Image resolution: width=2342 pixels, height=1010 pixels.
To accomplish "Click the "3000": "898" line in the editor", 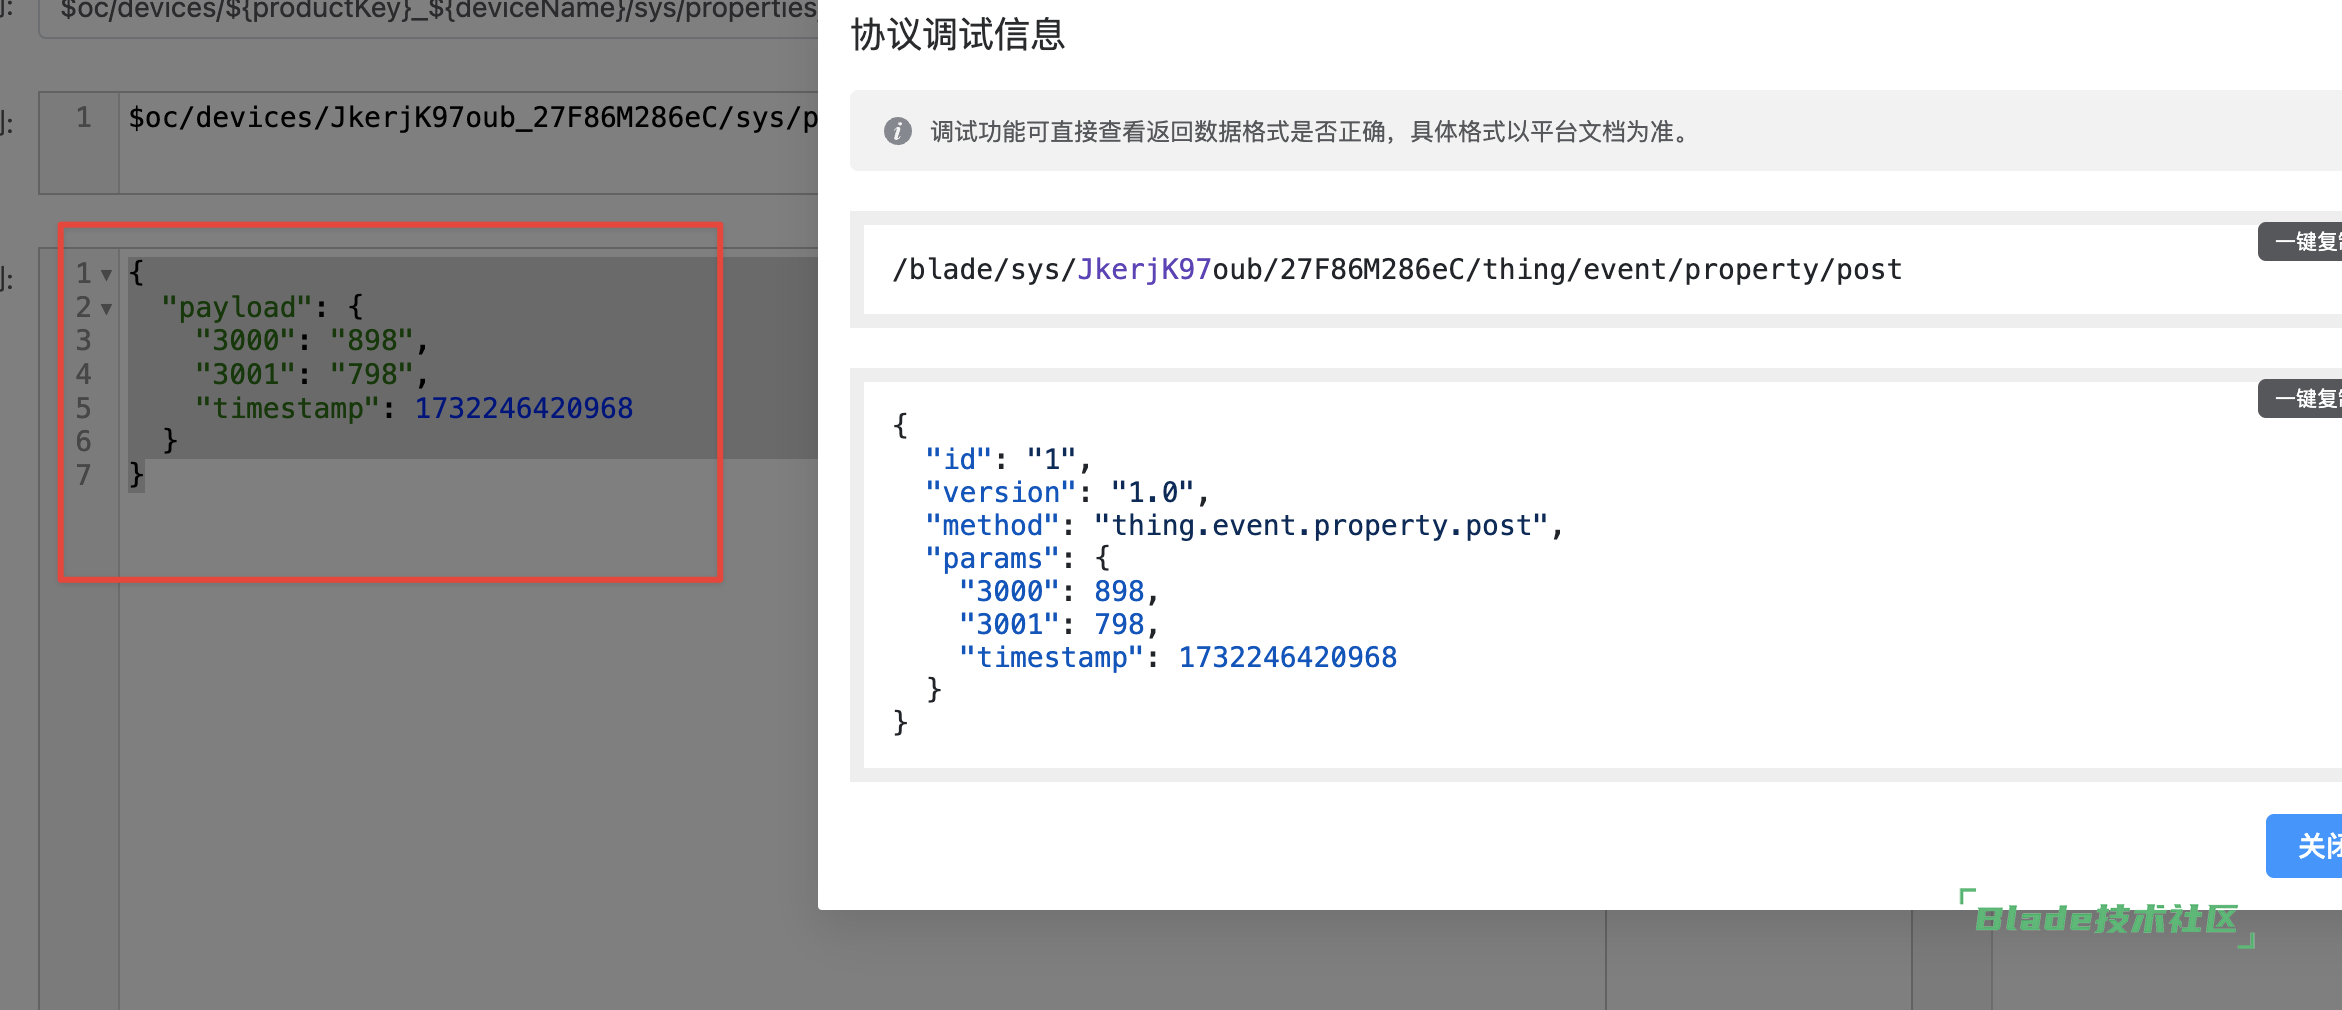I will tap(311, 341).
